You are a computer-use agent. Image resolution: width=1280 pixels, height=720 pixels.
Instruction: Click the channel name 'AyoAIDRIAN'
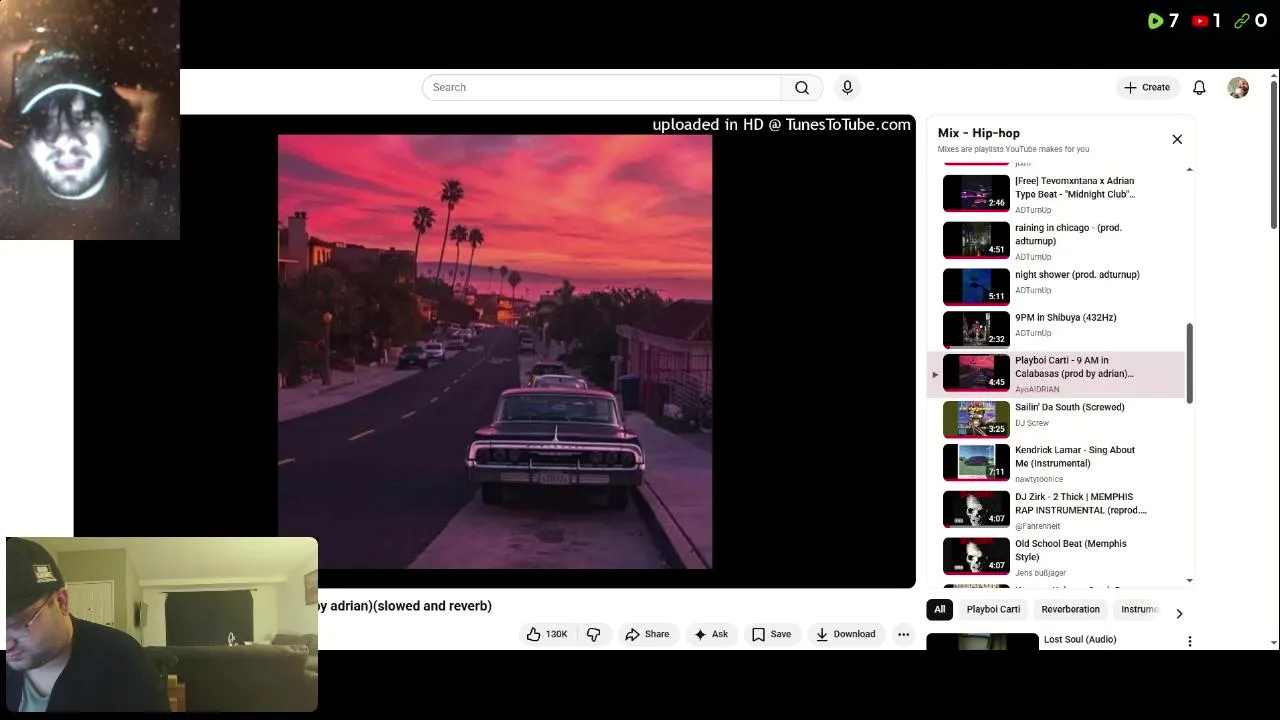click(x=1036, y=389)
